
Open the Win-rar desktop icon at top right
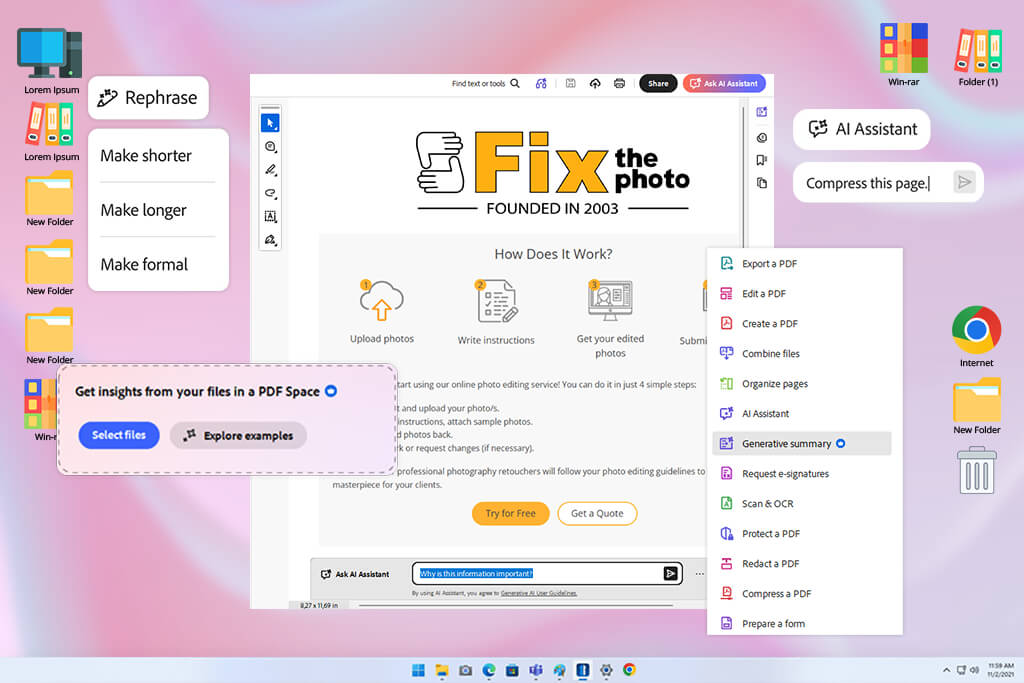point(904,55)
